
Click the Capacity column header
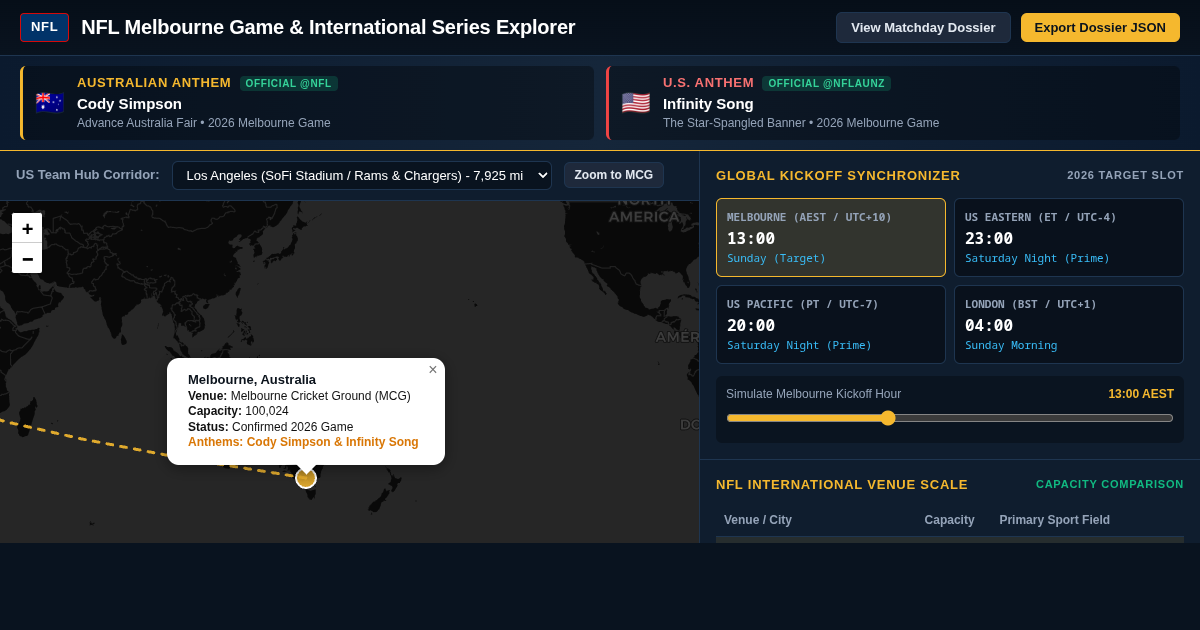click(x=949, y=520)
